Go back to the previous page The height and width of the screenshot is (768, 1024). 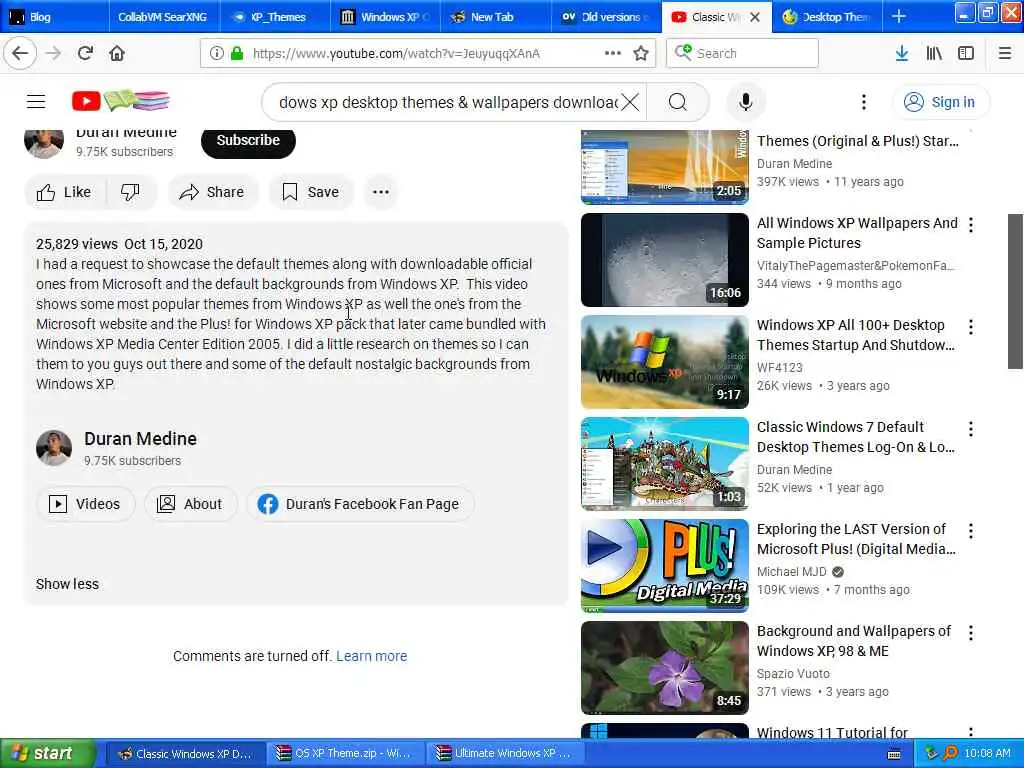[x=20, y=53]
